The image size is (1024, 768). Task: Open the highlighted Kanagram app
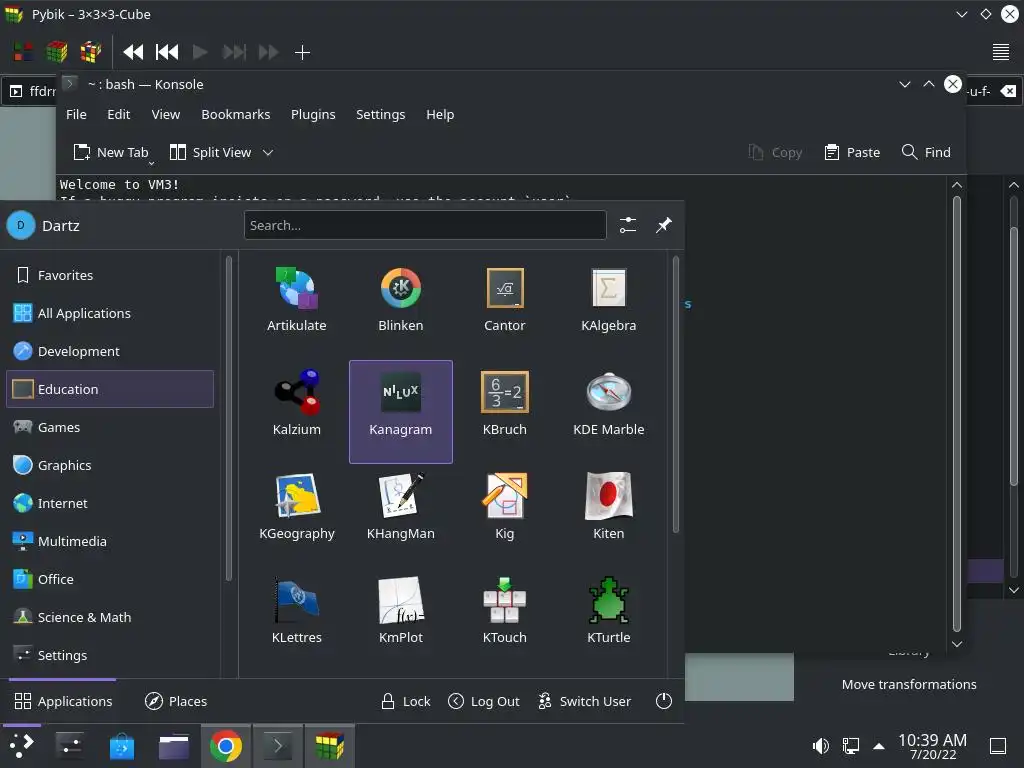tap(400, 411)
